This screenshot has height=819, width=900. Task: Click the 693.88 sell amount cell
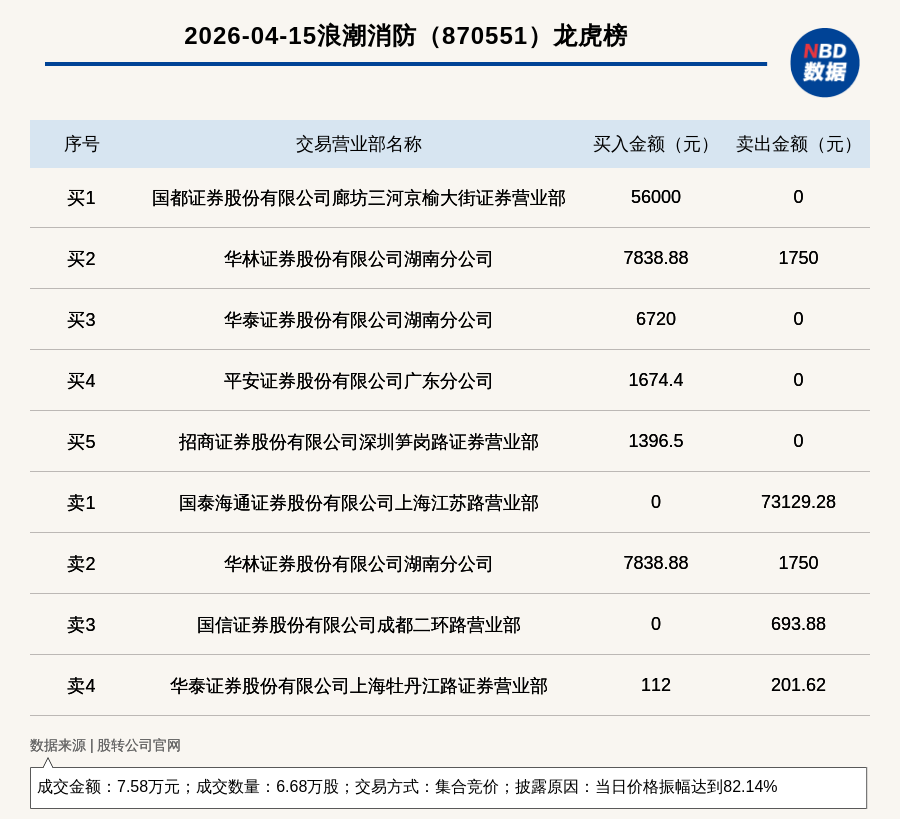click(798, 624)
